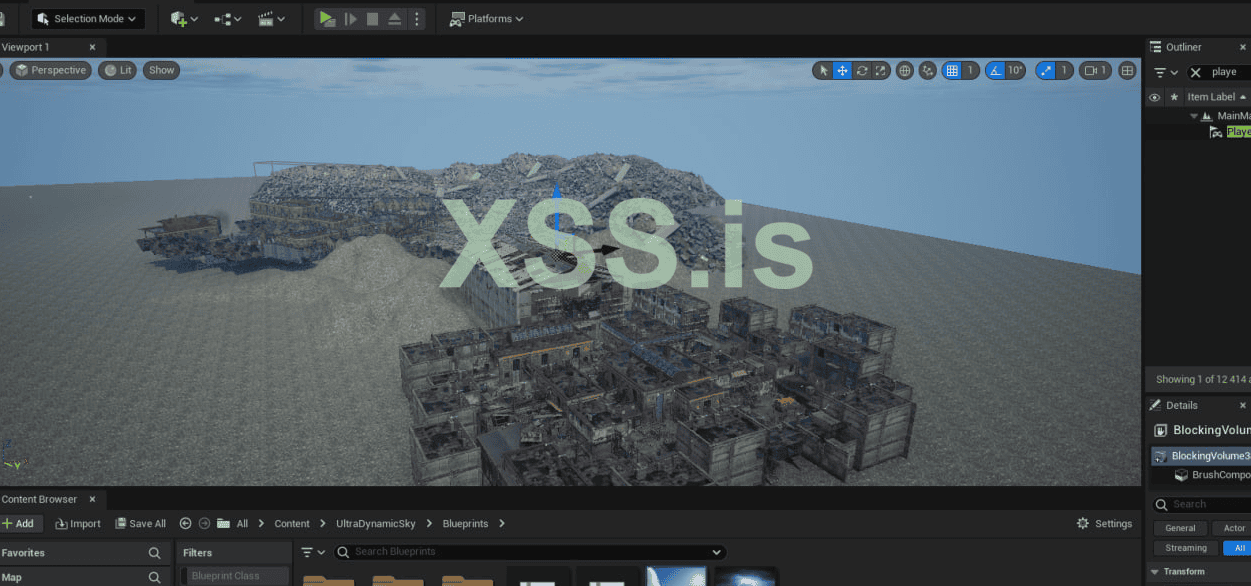This screenshot has height=586, width=1251.
Task: Select the Actor filter in Details
Action: tap(1233, 528)
